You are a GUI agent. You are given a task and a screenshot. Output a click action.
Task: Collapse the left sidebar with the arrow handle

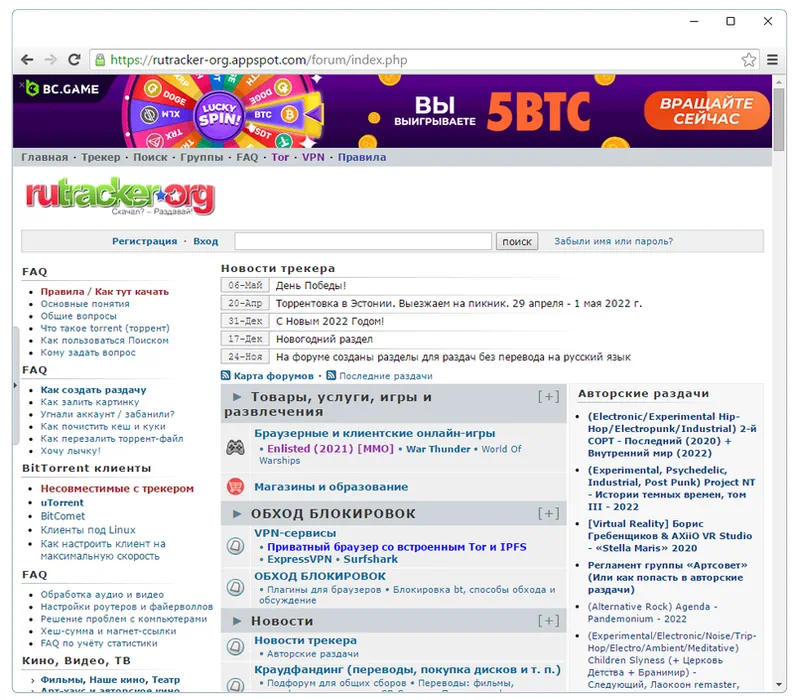15,370
